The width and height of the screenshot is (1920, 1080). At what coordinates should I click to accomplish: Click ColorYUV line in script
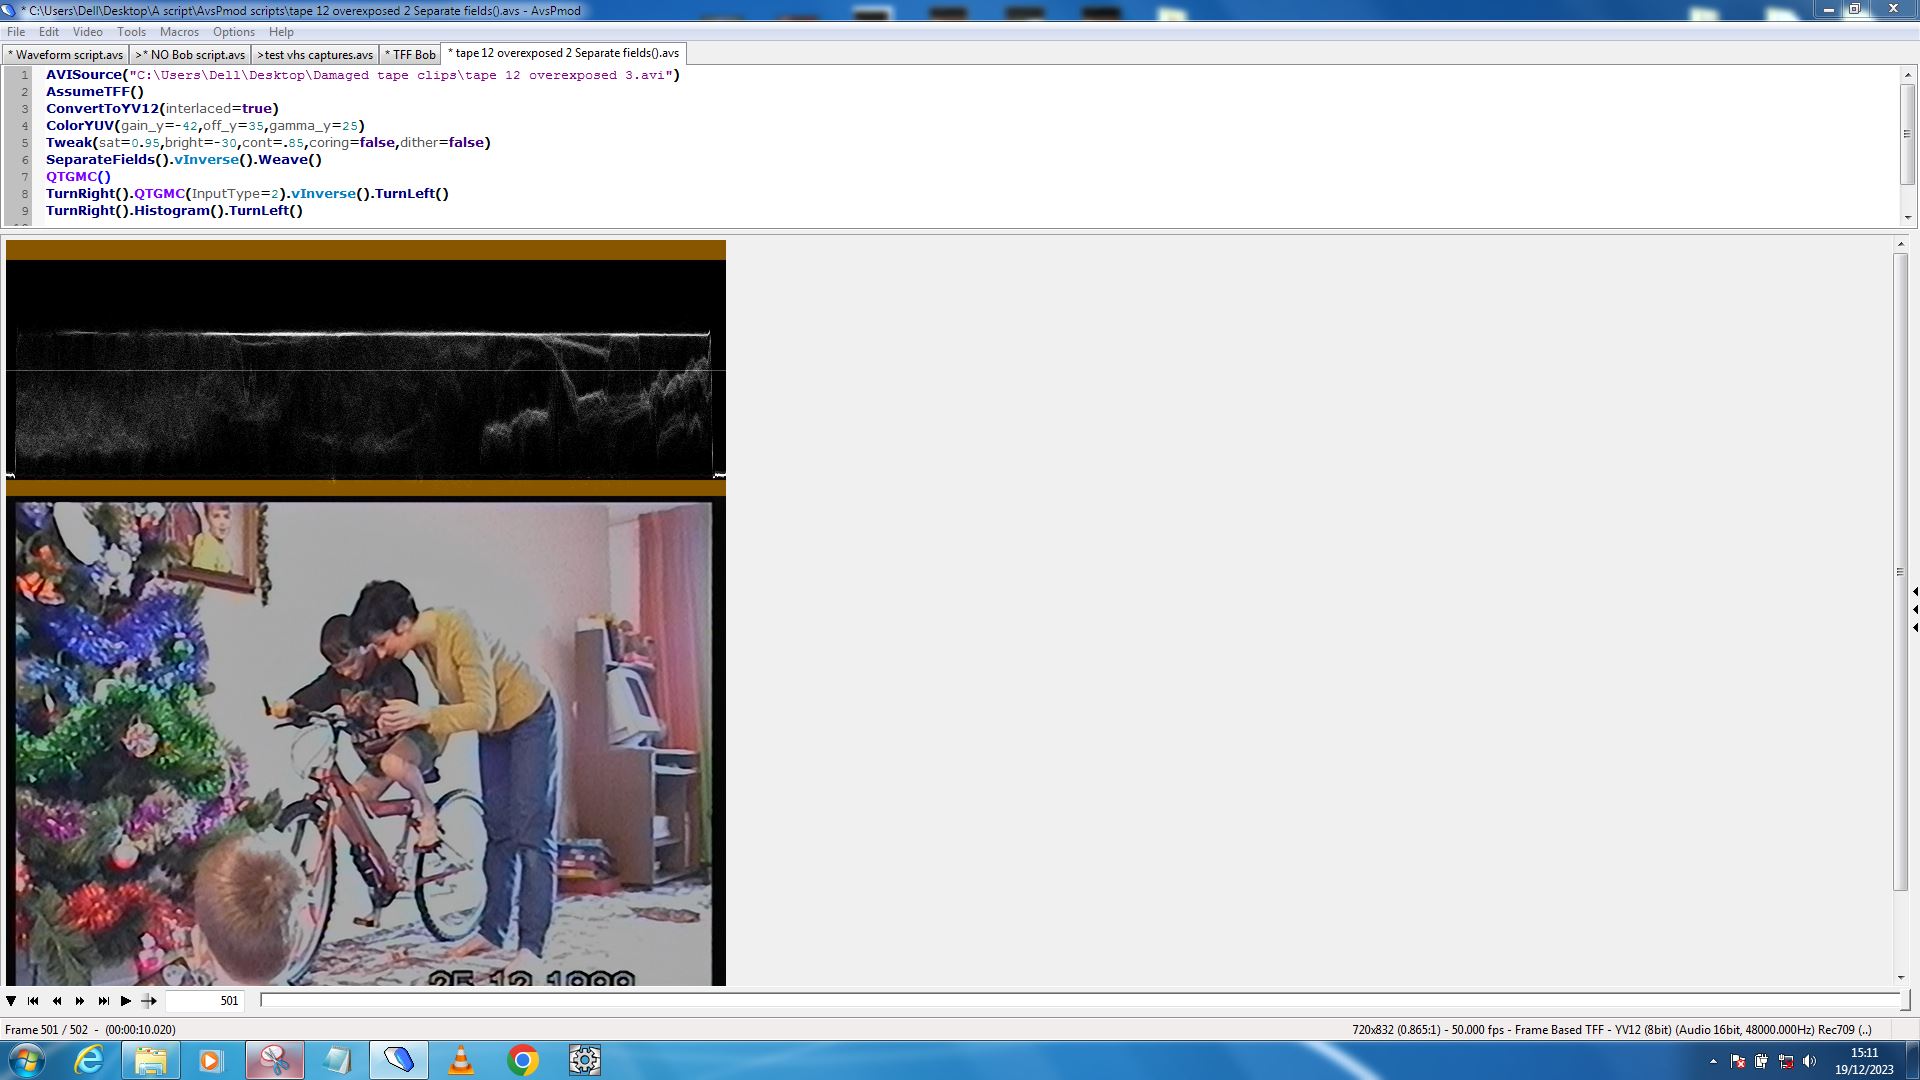tap(205, 126)
